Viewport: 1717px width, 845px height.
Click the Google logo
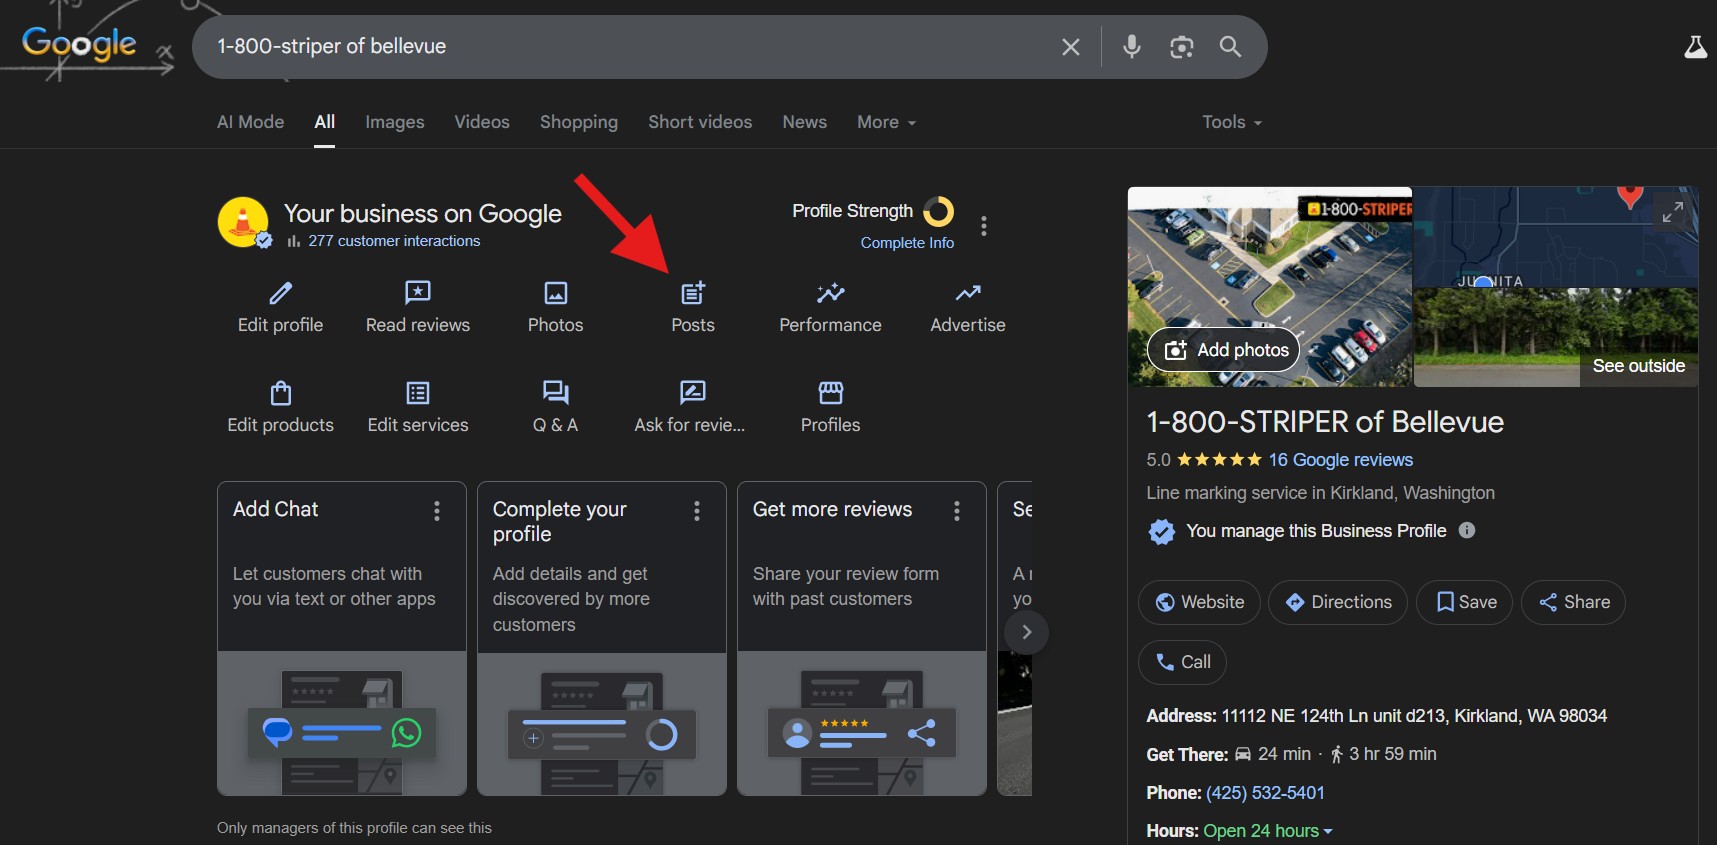[79, 44]
